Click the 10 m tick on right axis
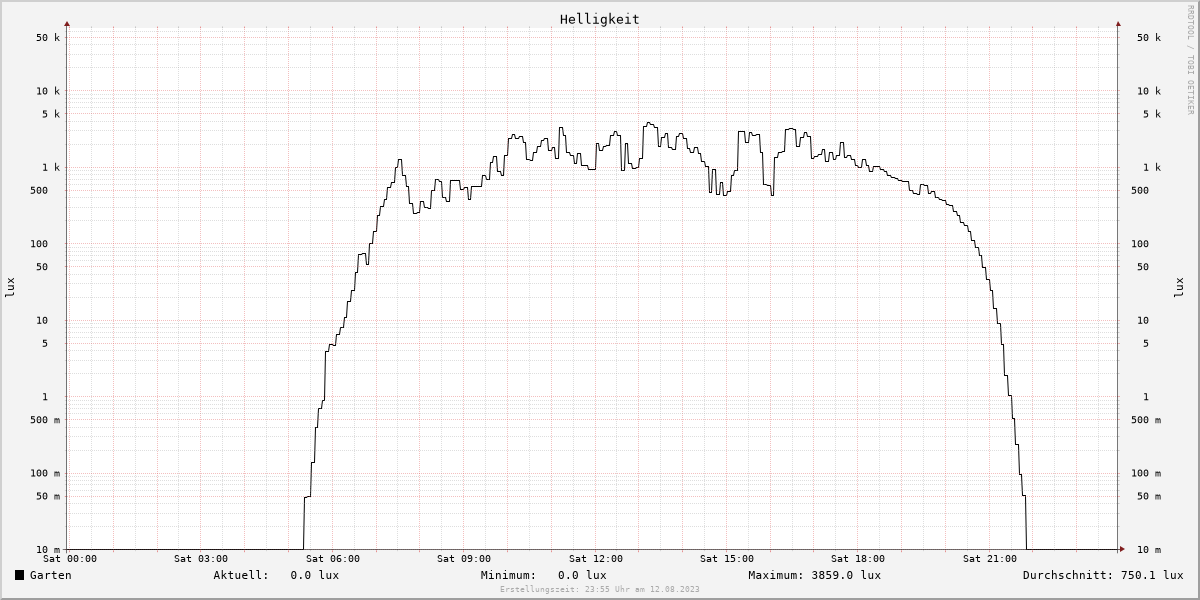The width and height of the screenshot is (1200, 600). (1149, 550)
